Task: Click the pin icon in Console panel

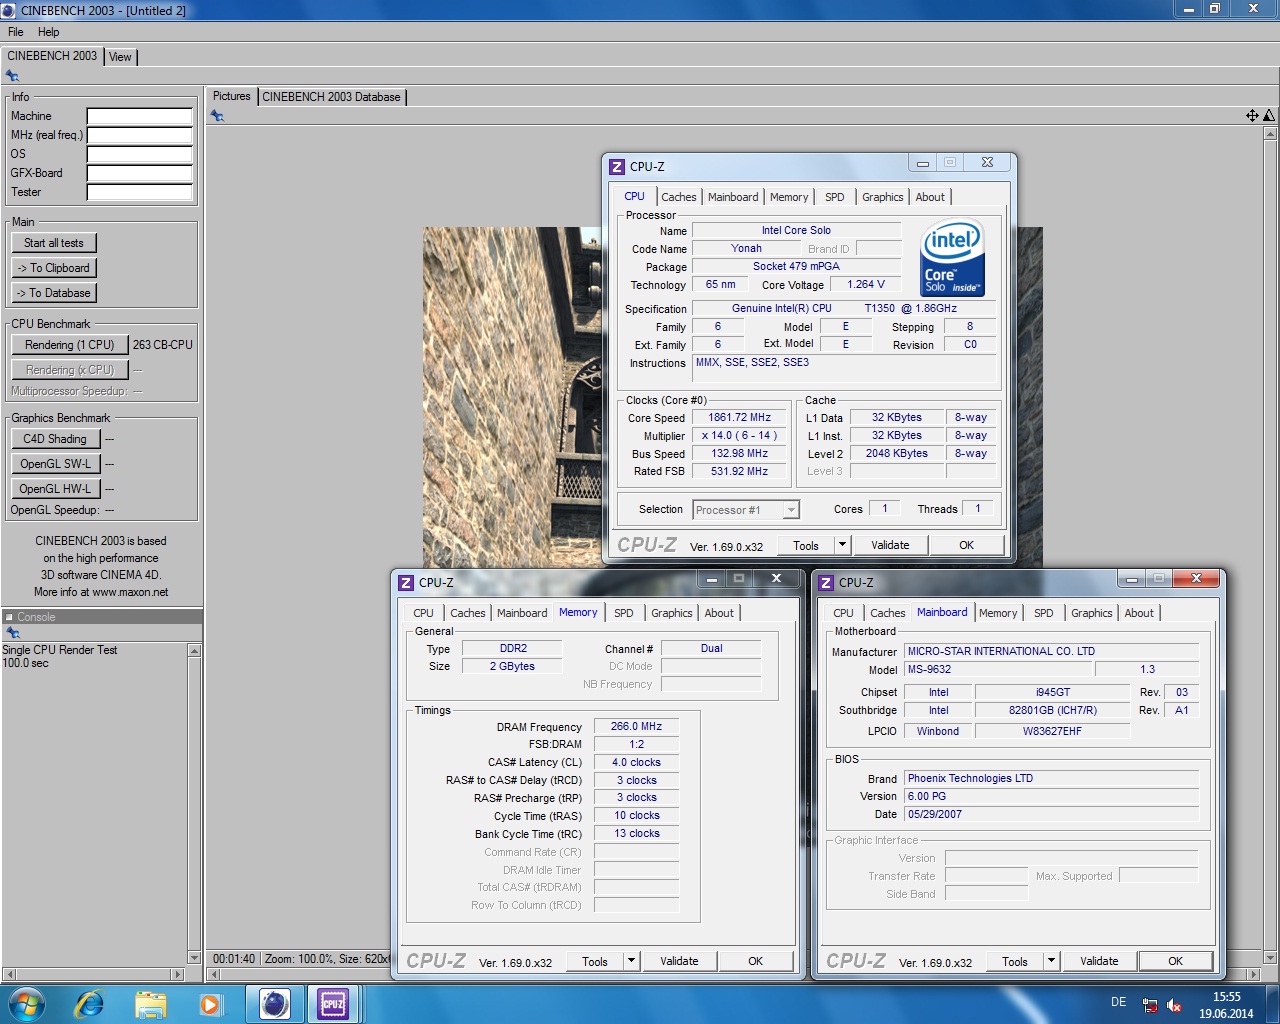Action: point(13,633)
